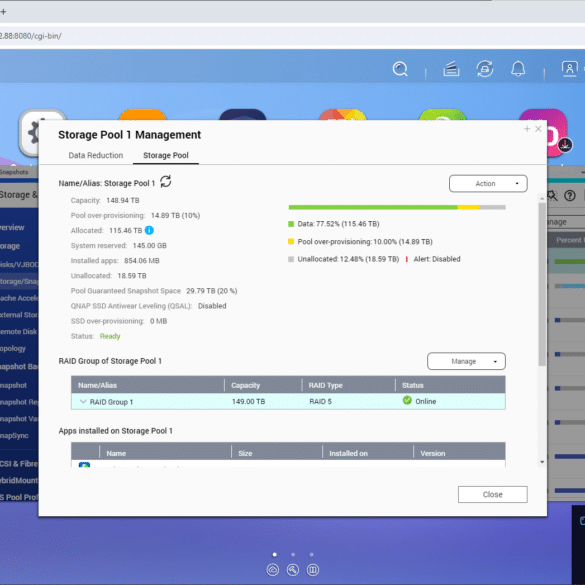This screenshot has width=585, height=585.
Task: Click the external devices sync icon
Action: tap(485, 69)
